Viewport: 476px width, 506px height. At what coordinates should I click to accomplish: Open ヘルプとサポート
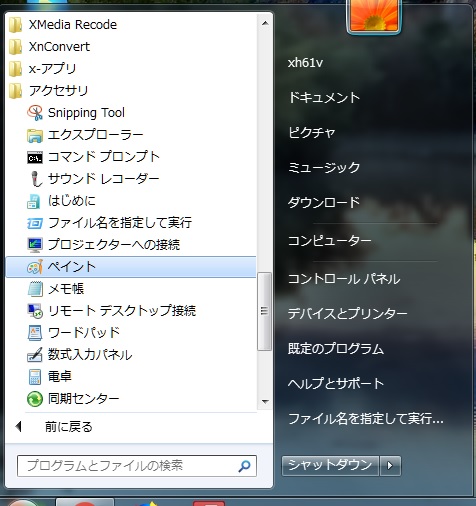click(x=336, y=383)
